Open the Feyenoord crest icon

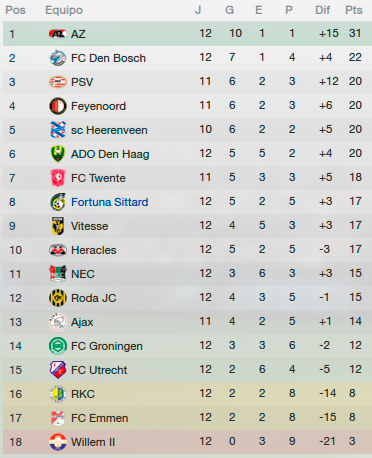pos(58,106)
